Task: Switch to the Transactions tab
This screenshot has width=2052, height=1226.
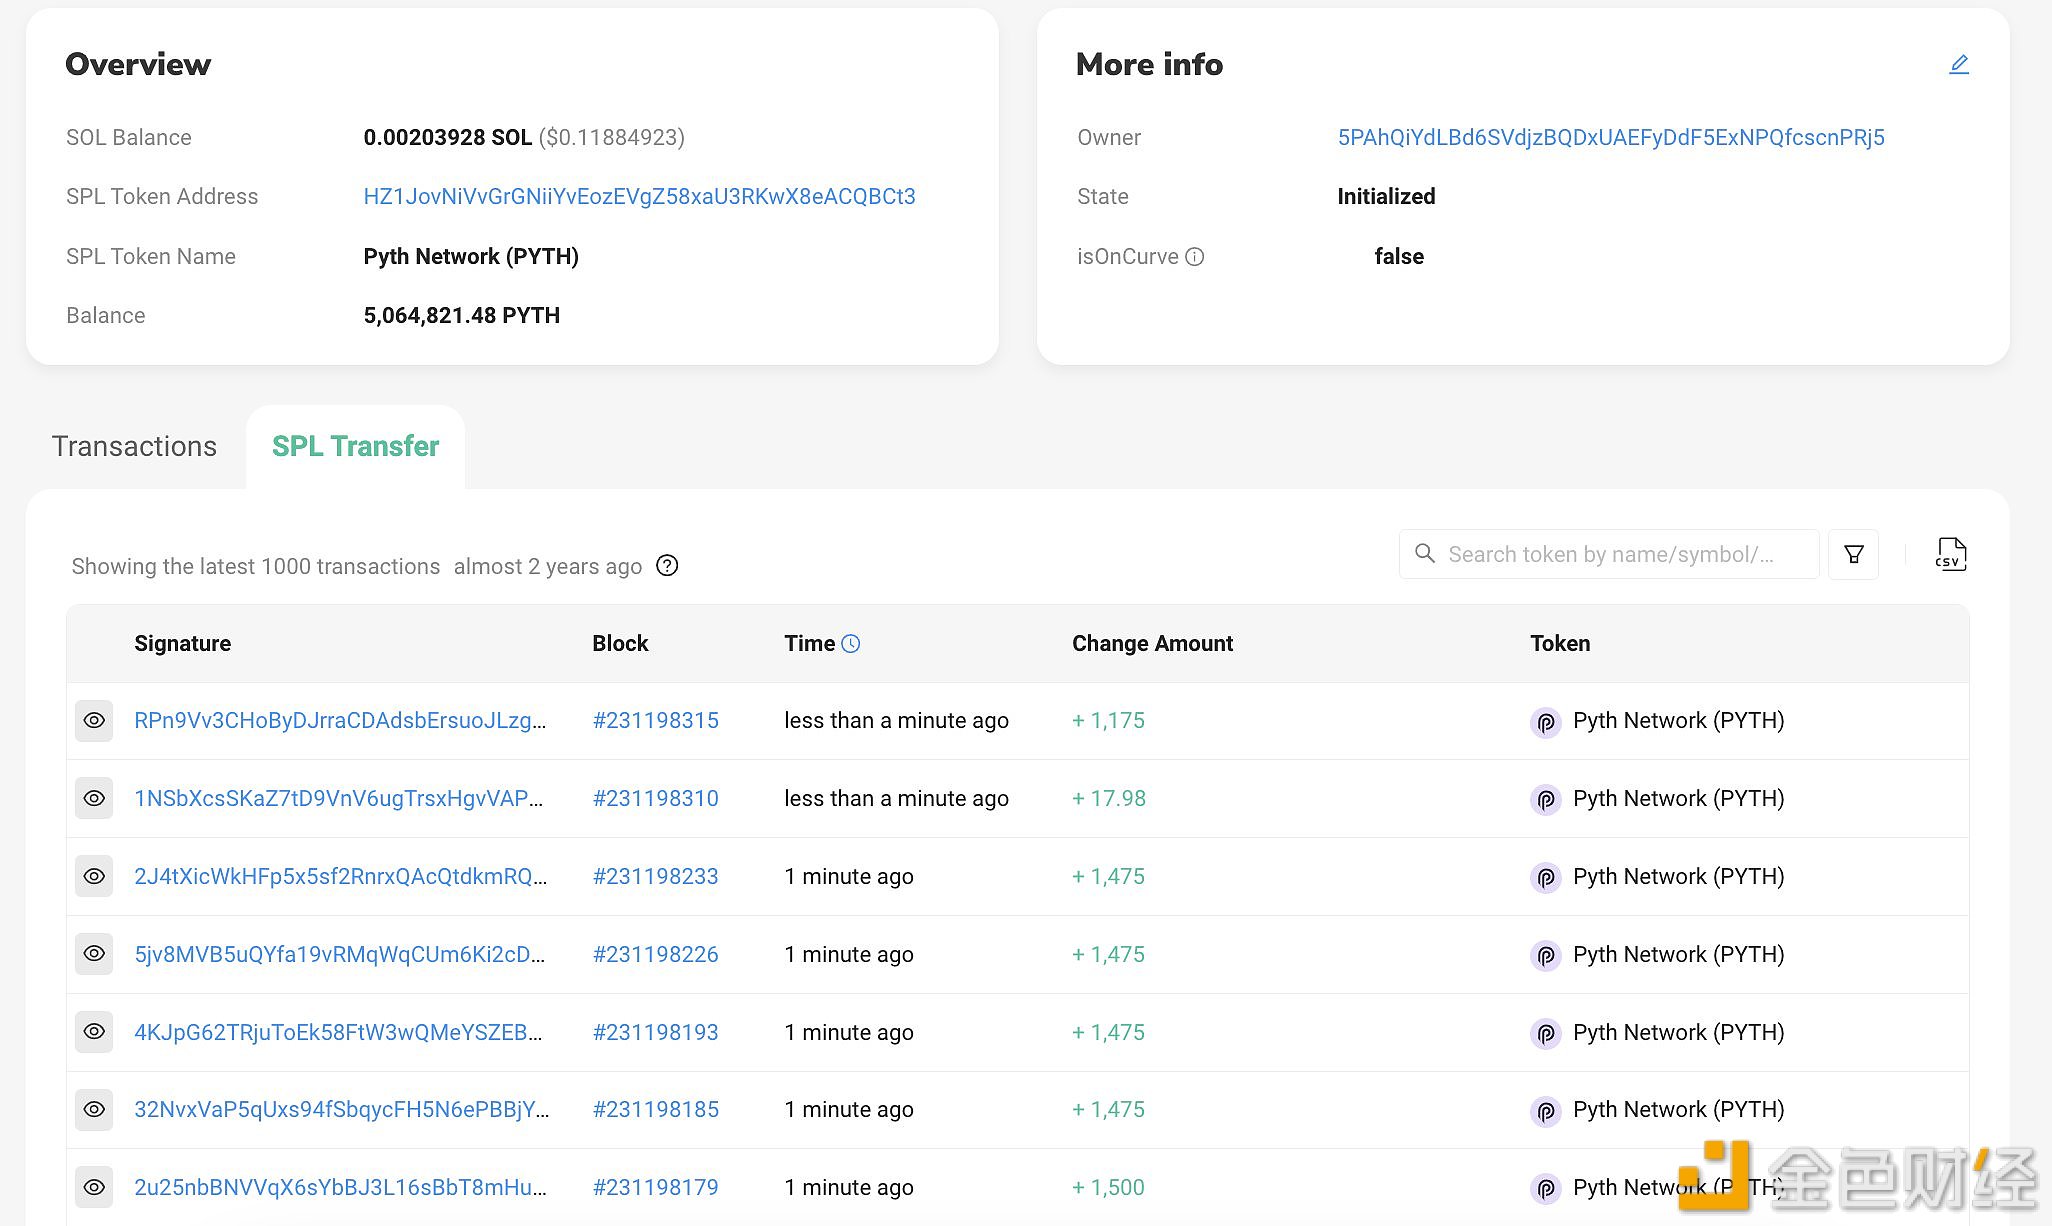Action: [x=134, y=446]
